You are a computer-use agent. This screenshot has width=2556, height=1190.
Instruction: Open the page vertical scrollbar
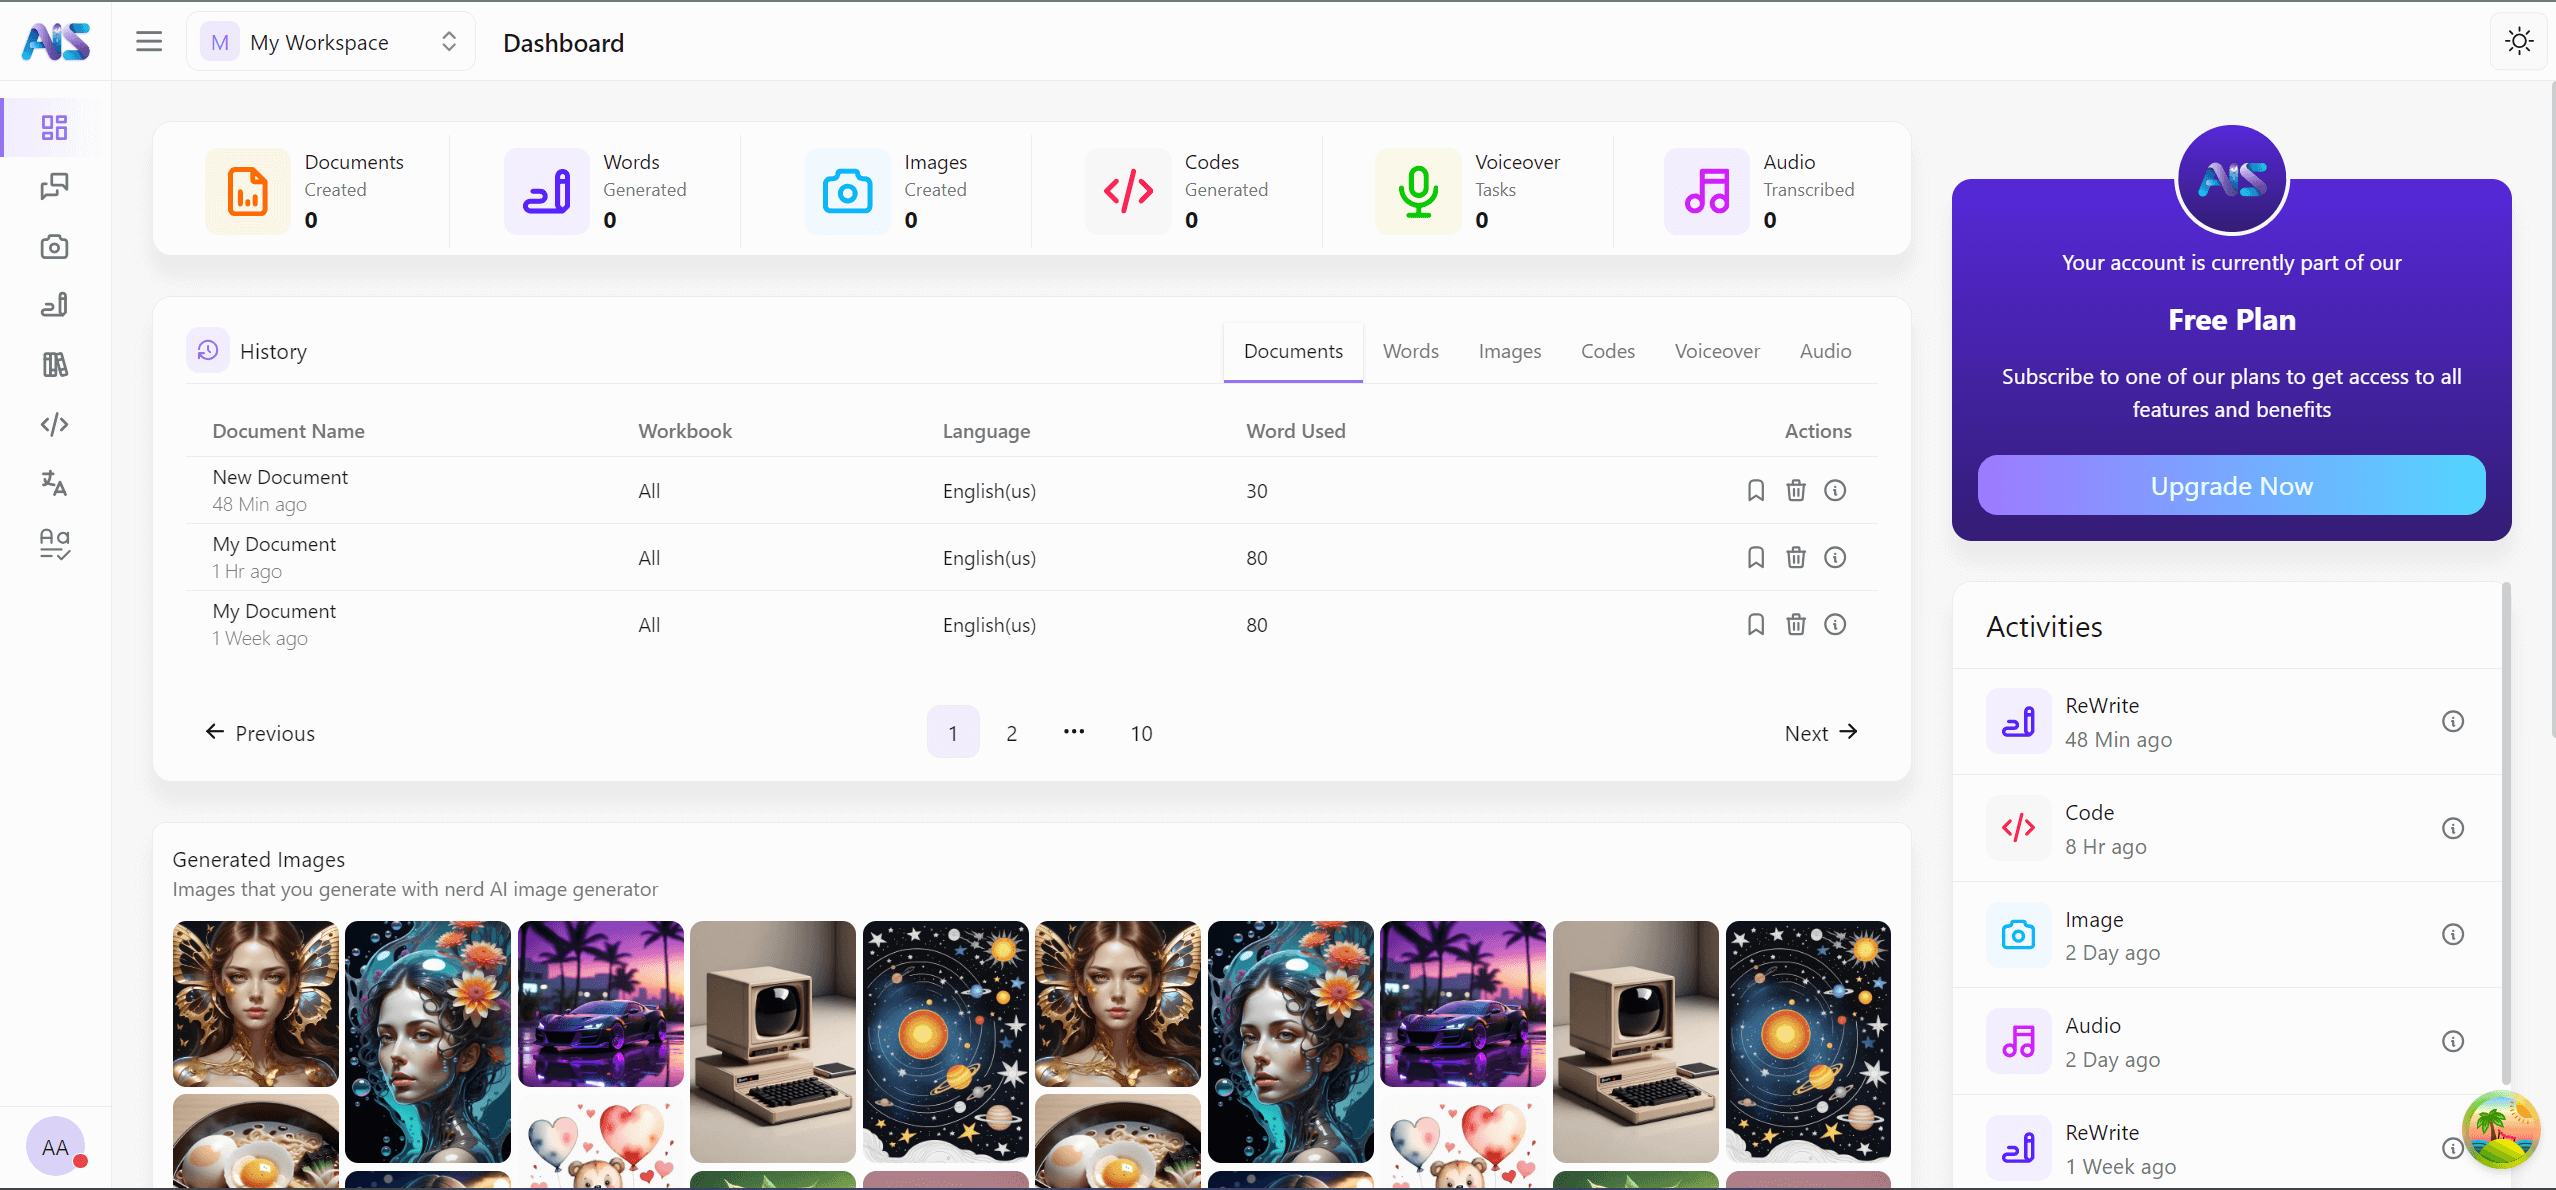pos(2551,410)
